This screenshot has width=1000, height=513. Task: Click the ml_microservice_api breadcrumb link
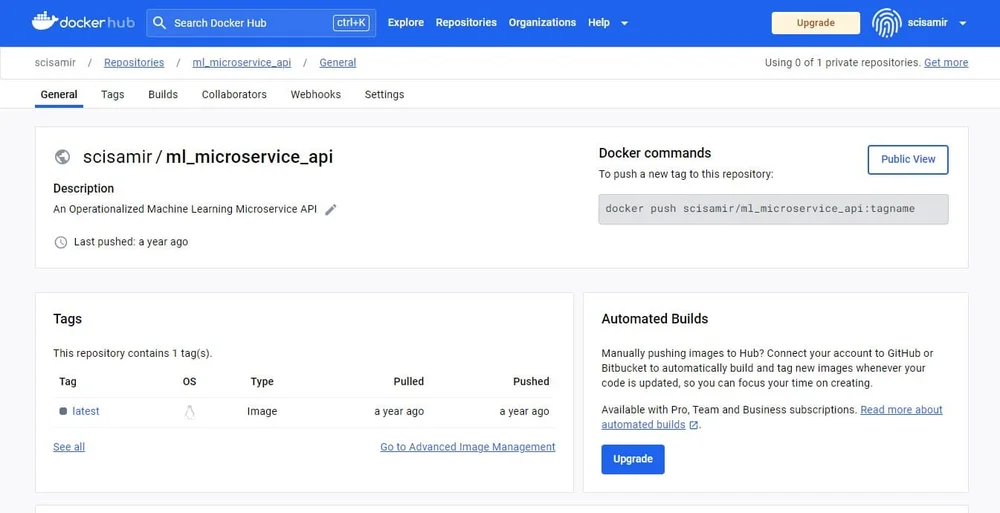[x=242, y=63]
